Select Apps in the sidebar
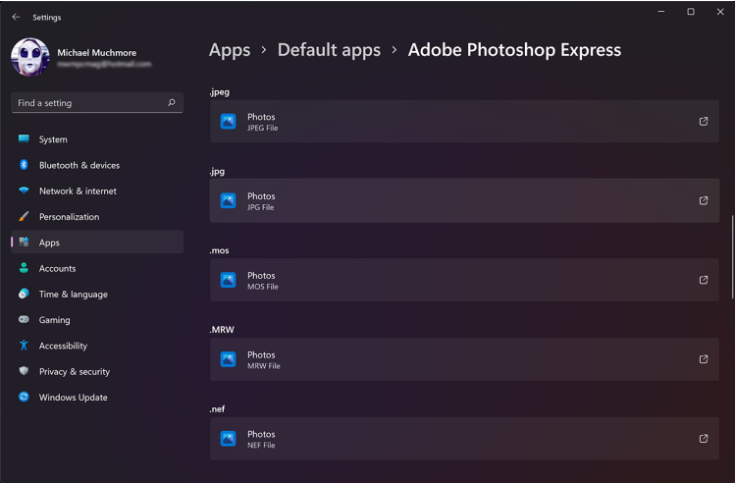The height and width of the screenshot is (483, 735). pyautogui.click(x=97, y=242)
